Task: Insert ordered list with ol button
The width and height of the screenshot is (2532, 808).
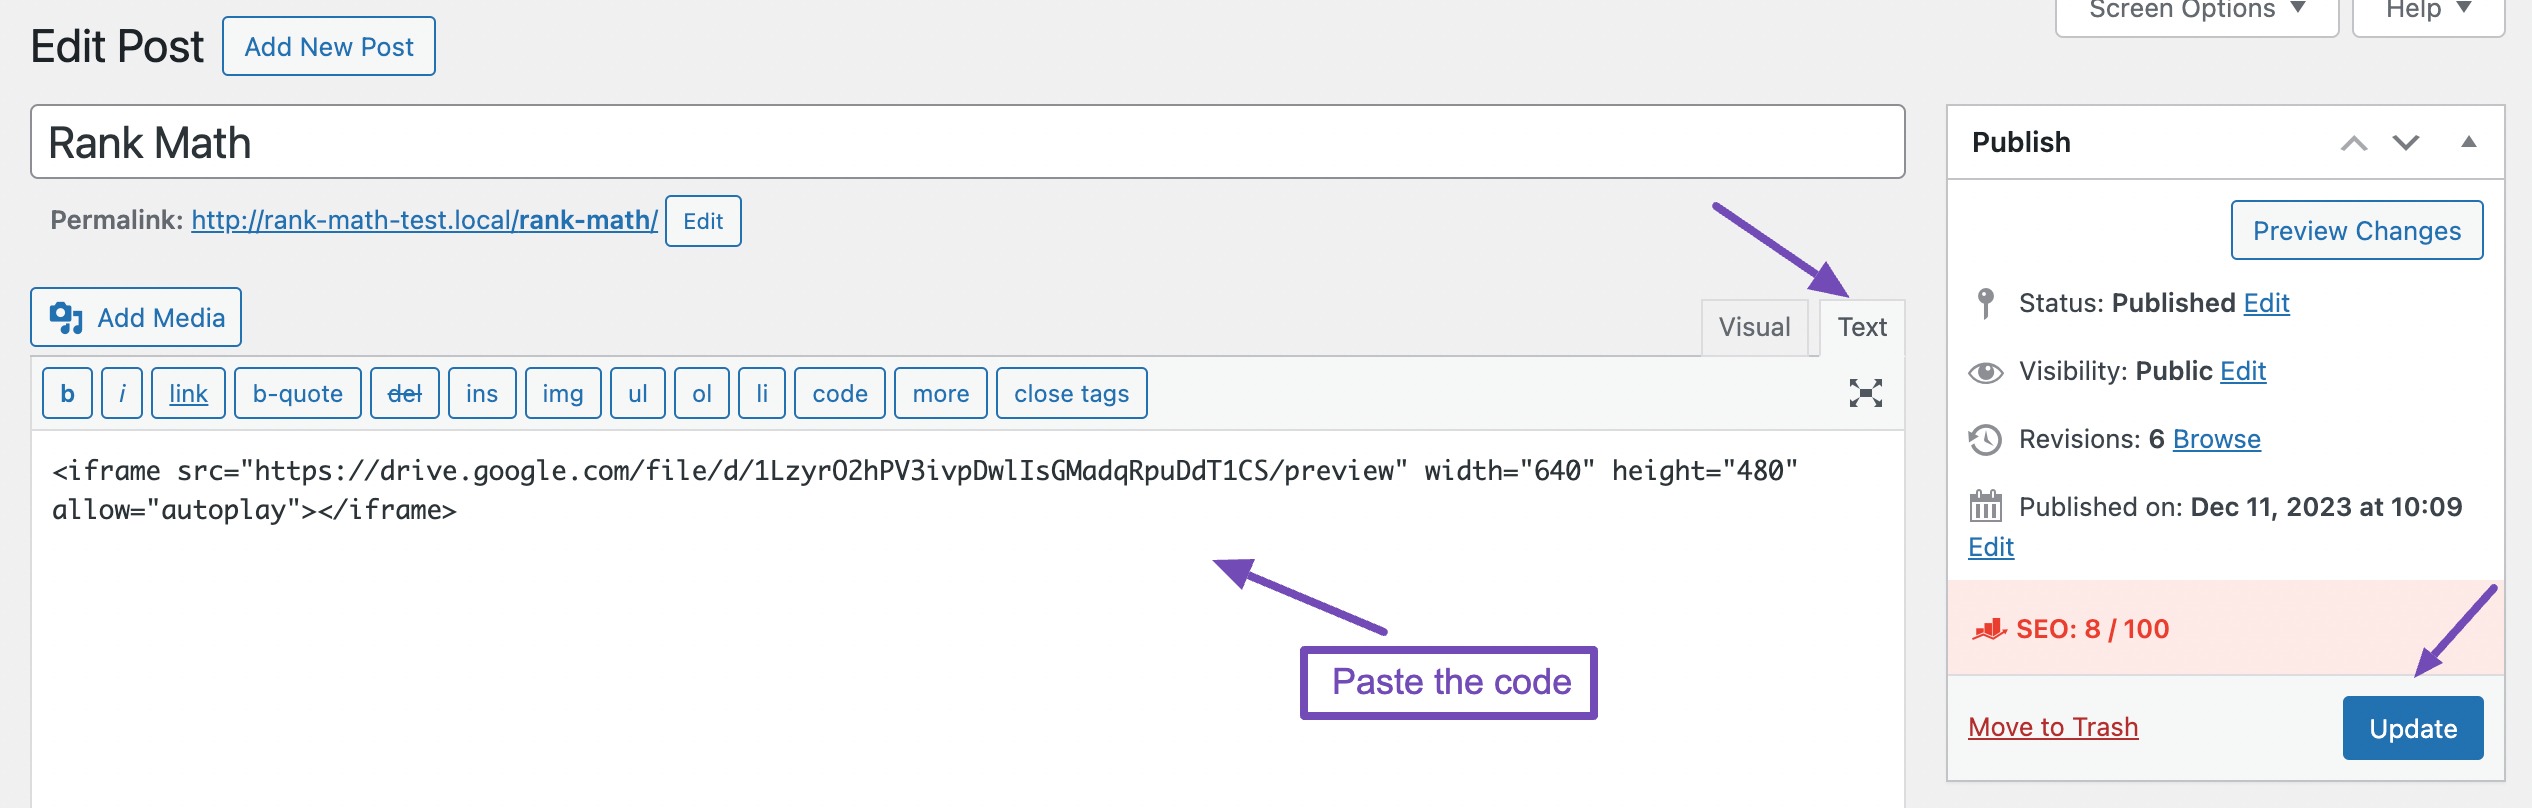Action: pyautogui.click(x=702, y=393)
